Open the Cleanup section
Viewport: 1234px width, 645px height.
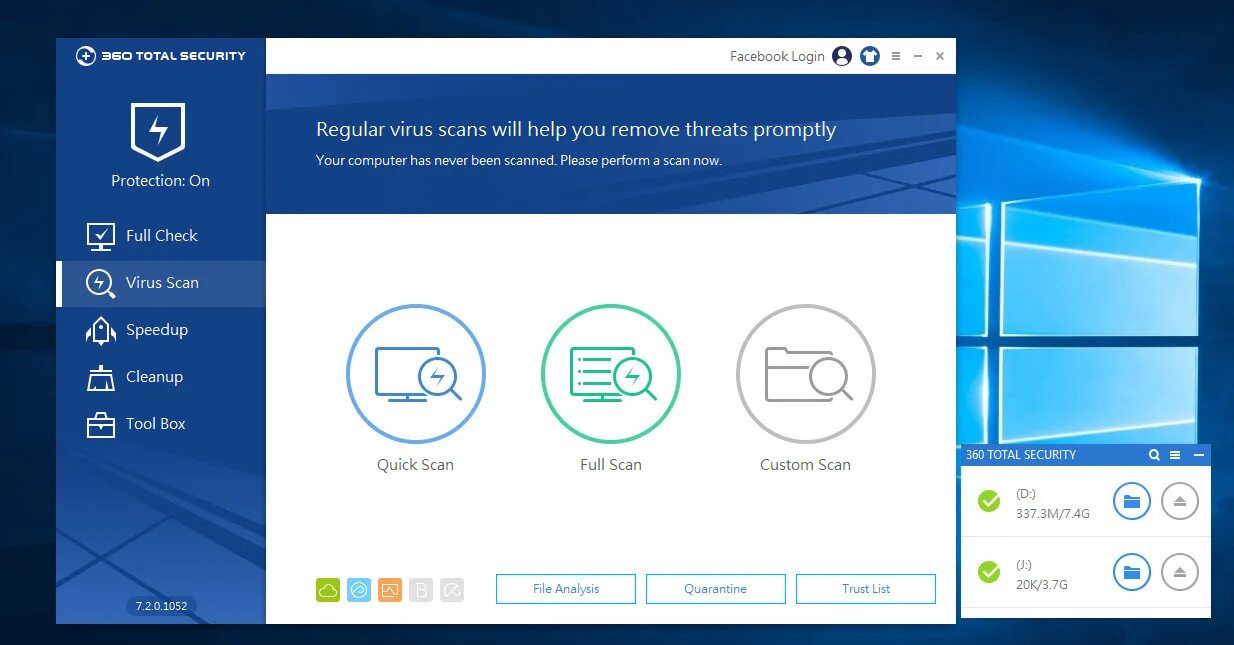click(161, 377)
